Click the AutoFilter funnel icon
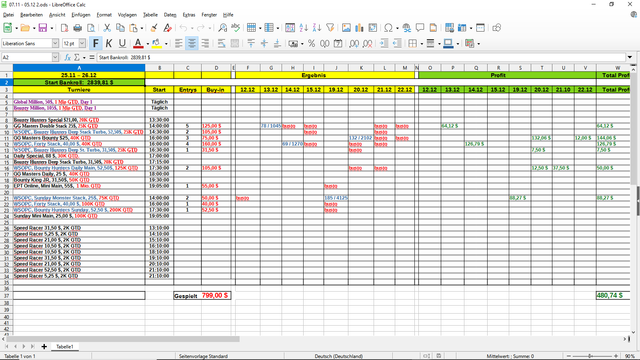Image resolution: width=640 pixels, height=360 pixels. pyautogui.click(x=330, y=28)
